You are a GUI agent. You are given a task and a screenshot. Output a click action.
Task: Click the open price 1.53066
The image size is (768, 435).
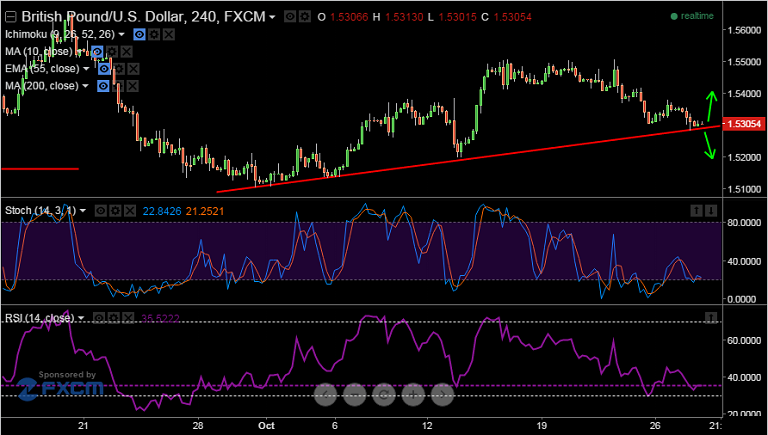tap(349, 17)
